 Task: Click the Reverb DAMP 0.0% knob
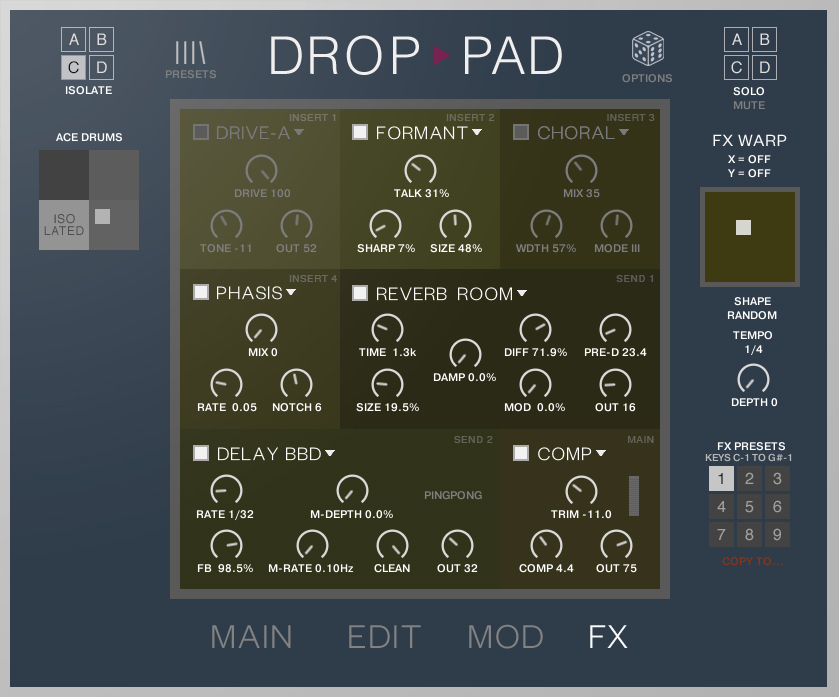pyautogui.click(x=465, y=354)
